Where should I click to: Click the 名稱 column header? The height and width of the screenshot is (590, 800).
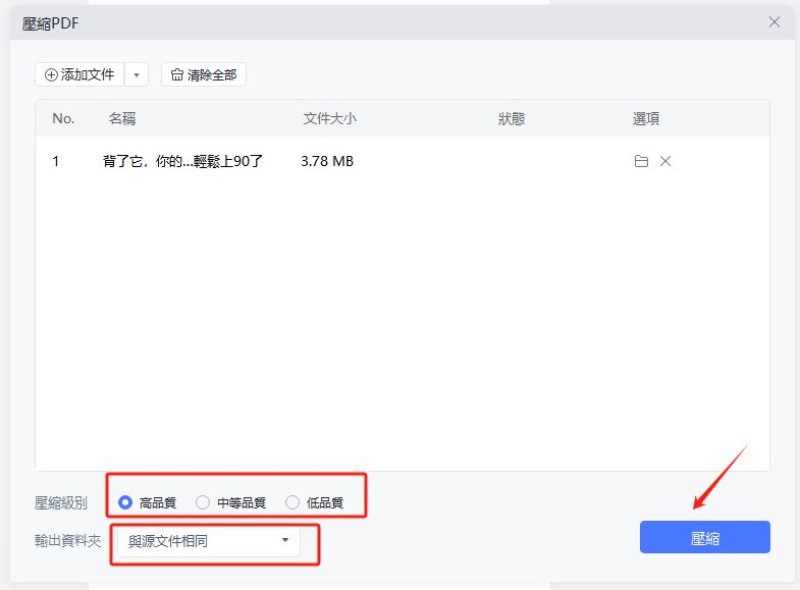[122, 119]
